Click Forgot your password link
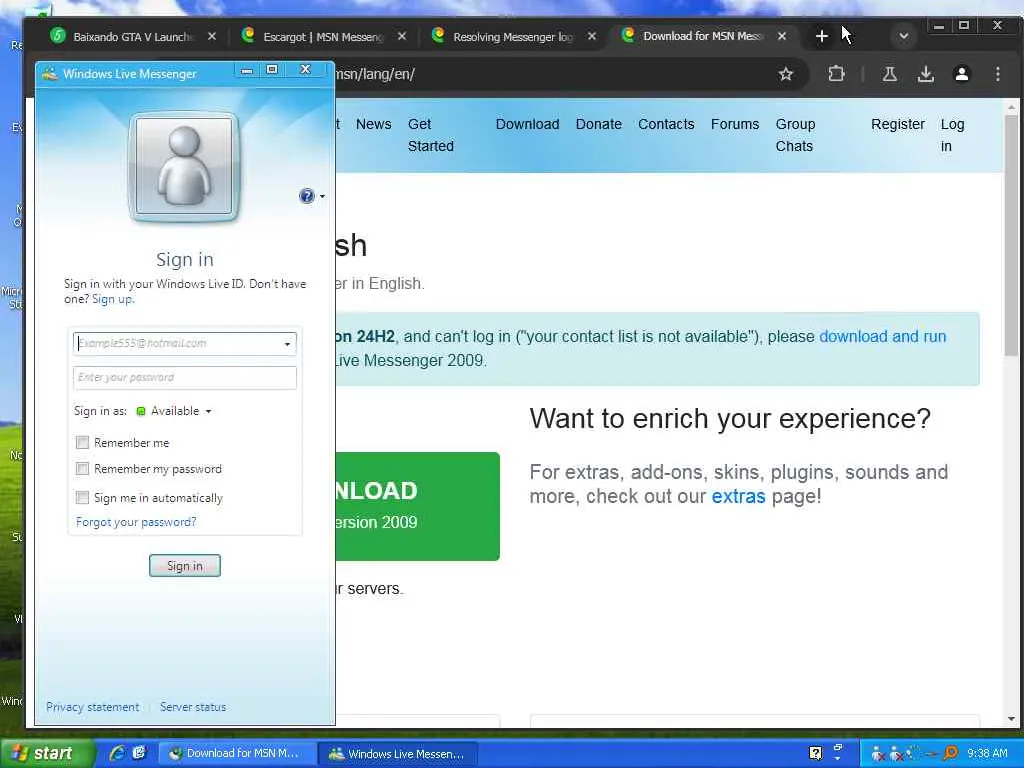Screen dimensions: 1024x768 (x=136, y=522)
